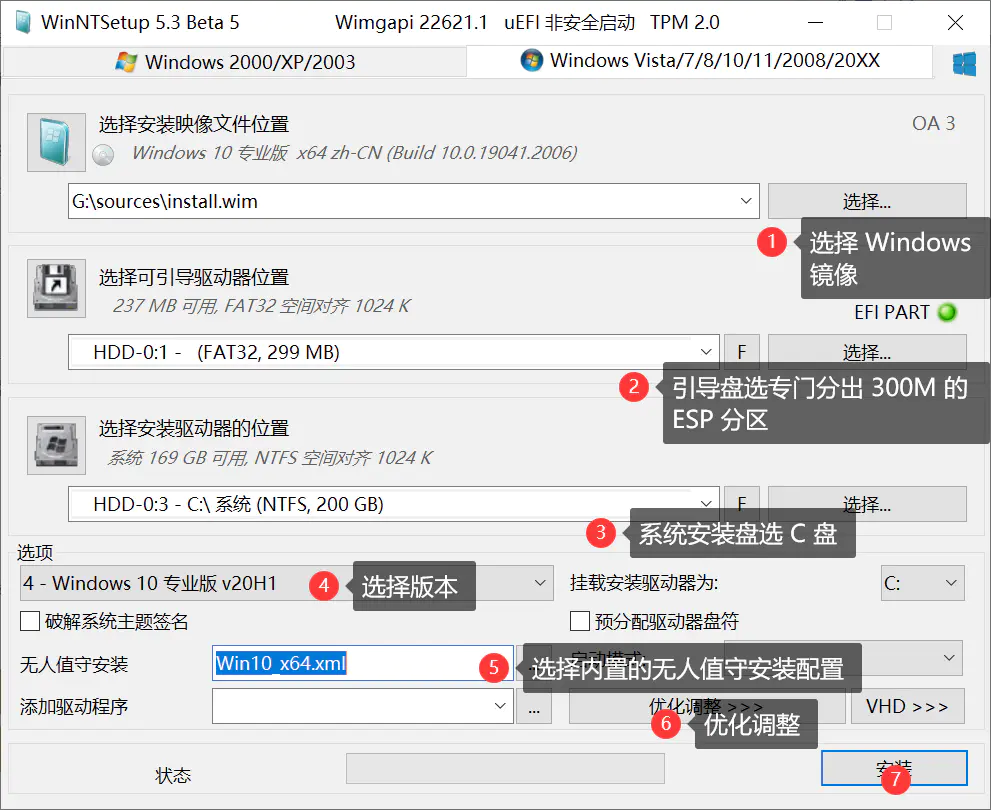Screen dimensions: 991x810
Task: Click 选择 button for installation drive
Action: (x=867, y=504)
